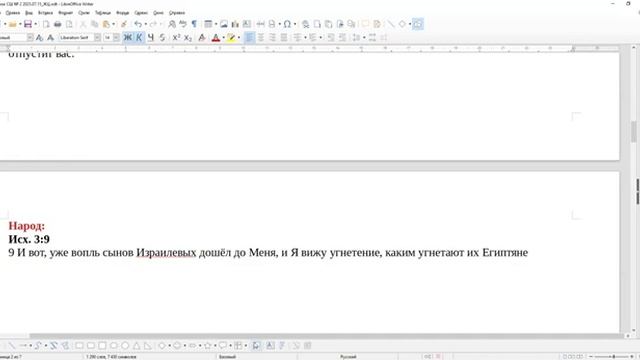Select callout shape in drawing toolbar
Screen dimensions: 640x360
pyautogui.click(x=223, y=346)
